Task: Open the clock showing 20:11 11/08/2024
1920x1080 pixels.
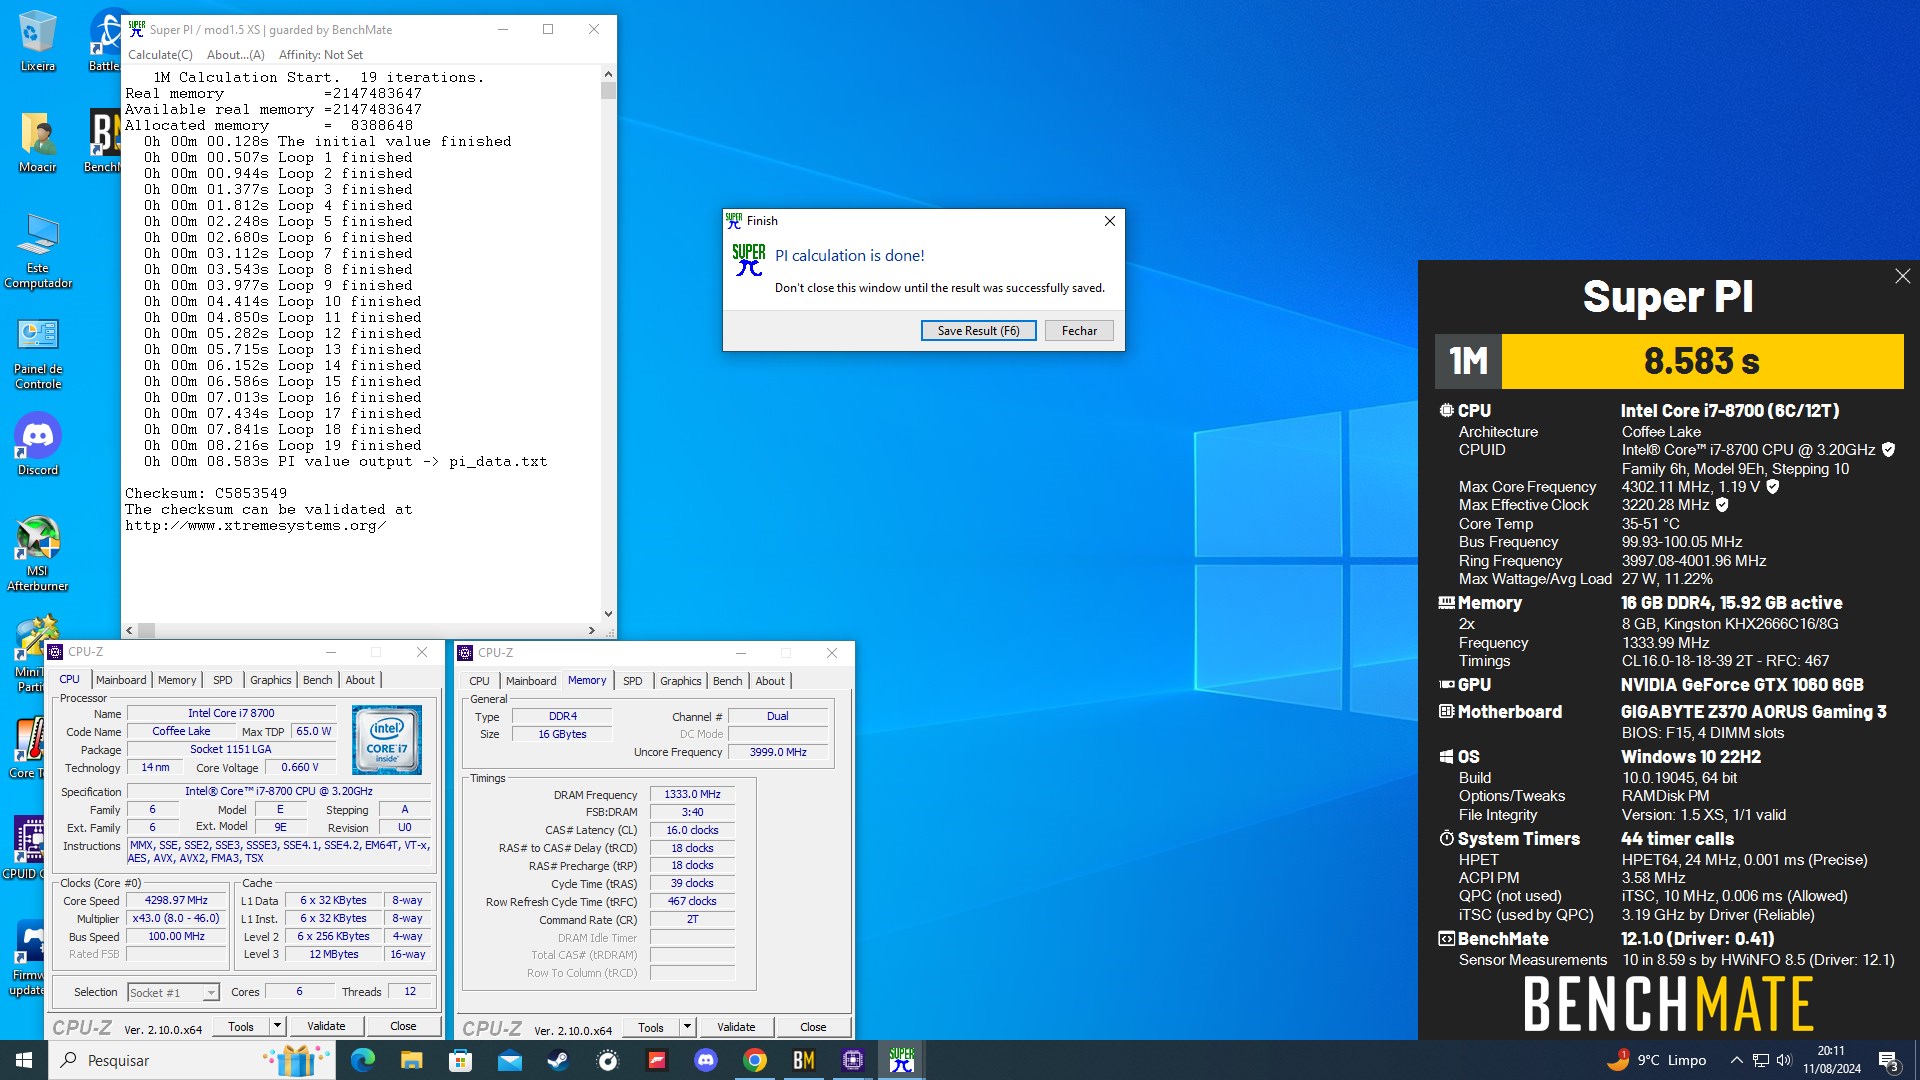Action: (1831, 1060)
